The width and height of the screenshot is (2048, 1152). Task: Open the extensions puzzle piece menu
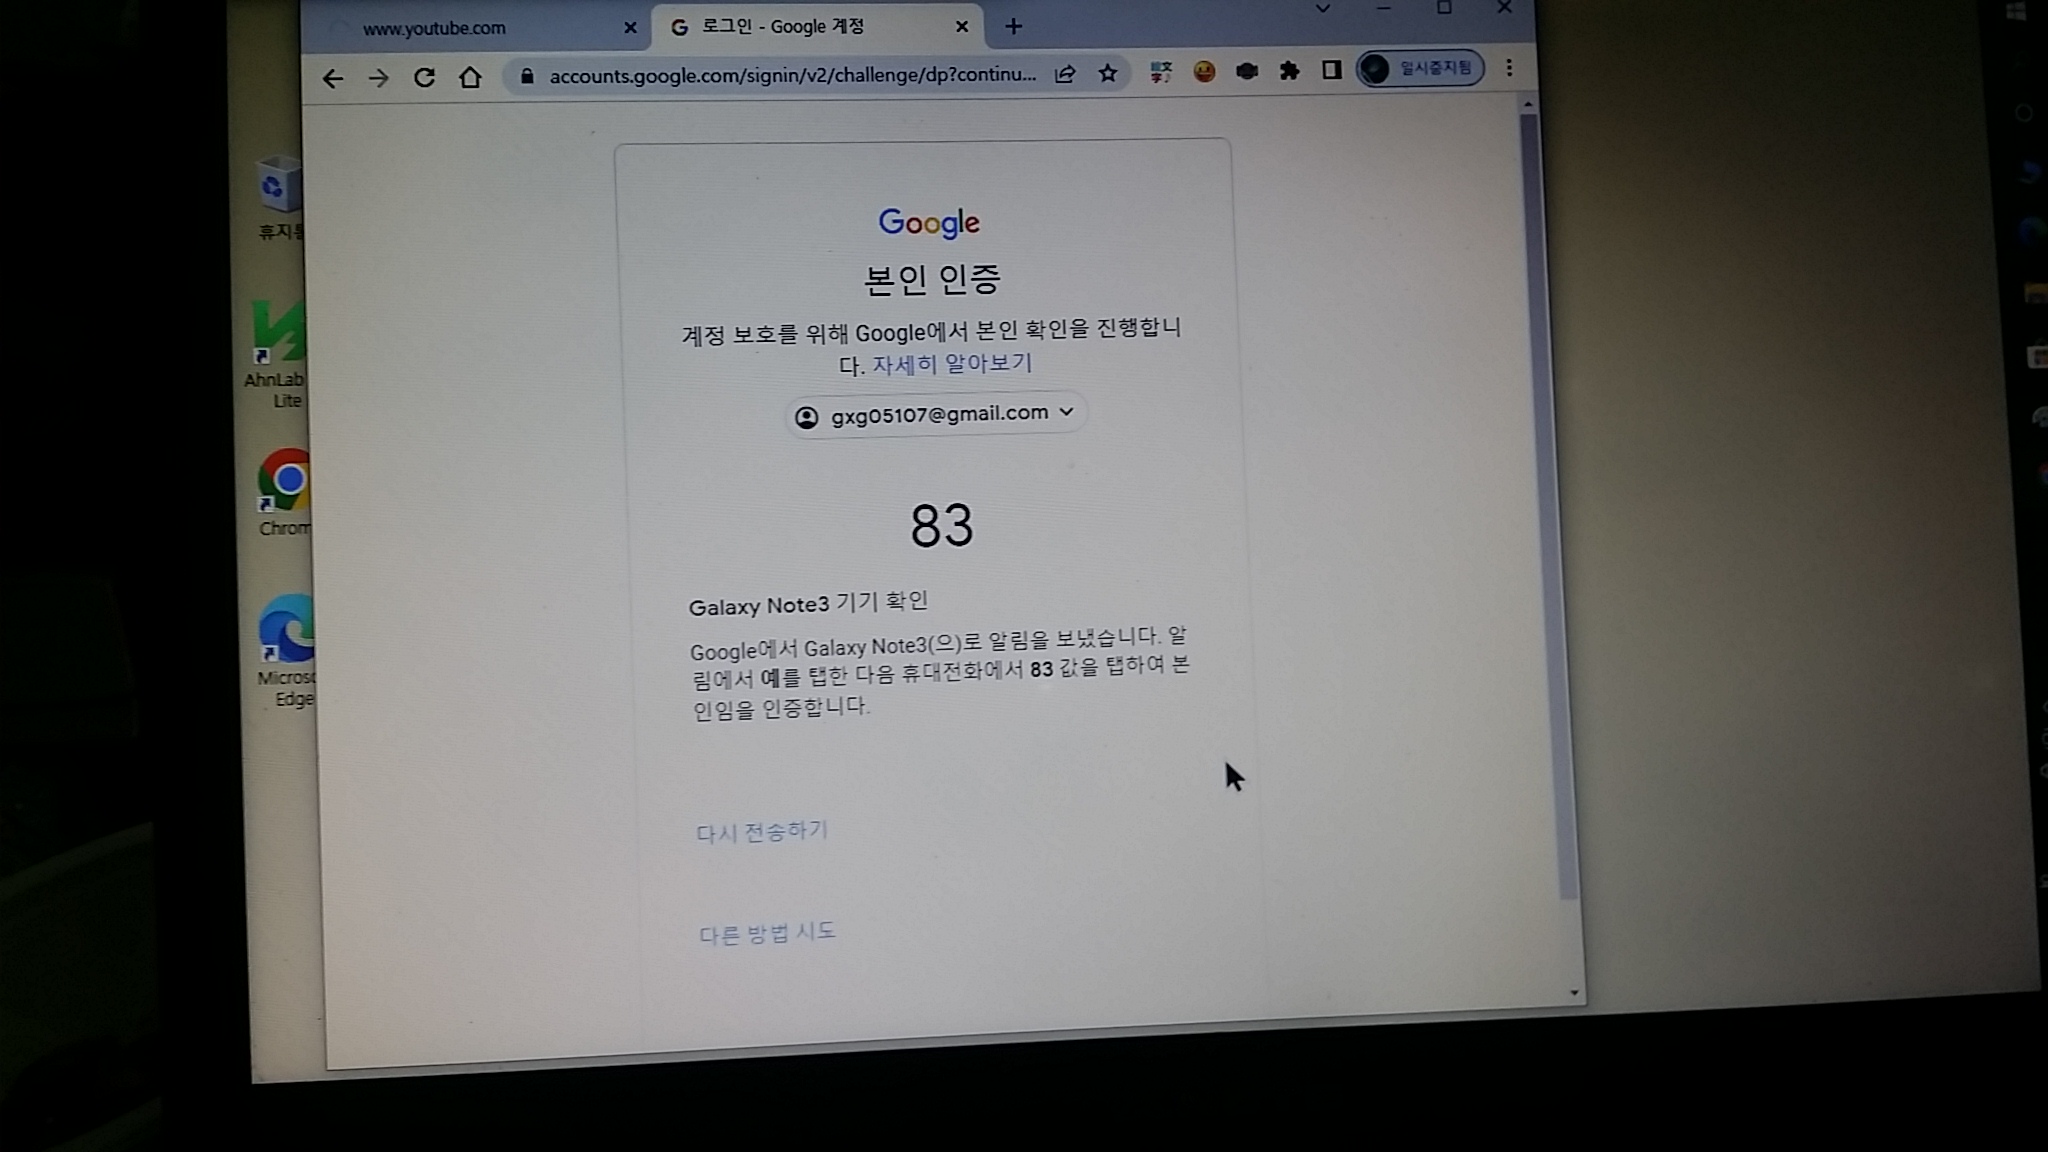[1290, 70]
